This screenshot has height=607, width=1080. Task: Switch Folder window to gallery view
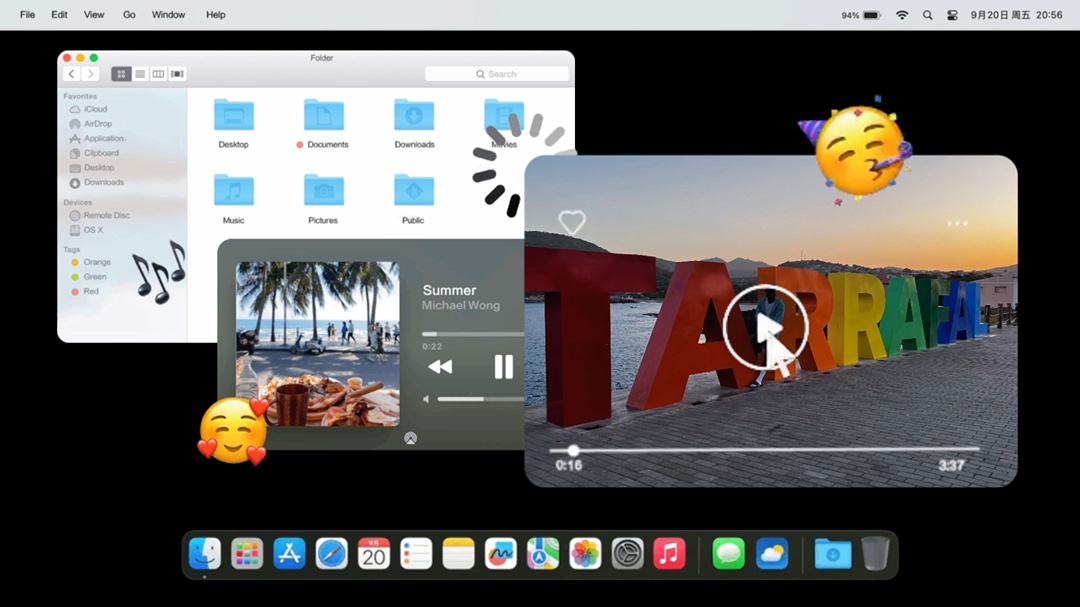[177, 74]
